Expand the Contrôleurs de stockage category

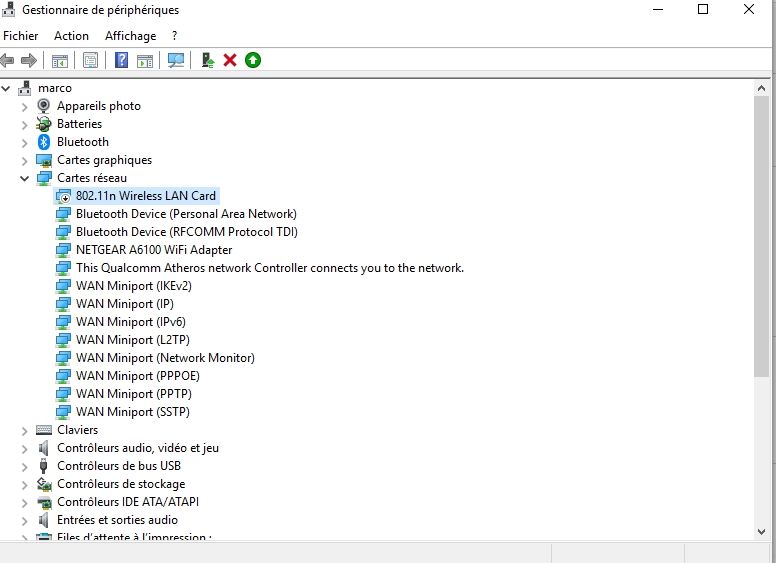pyautogui.click(x=25, y=485)
